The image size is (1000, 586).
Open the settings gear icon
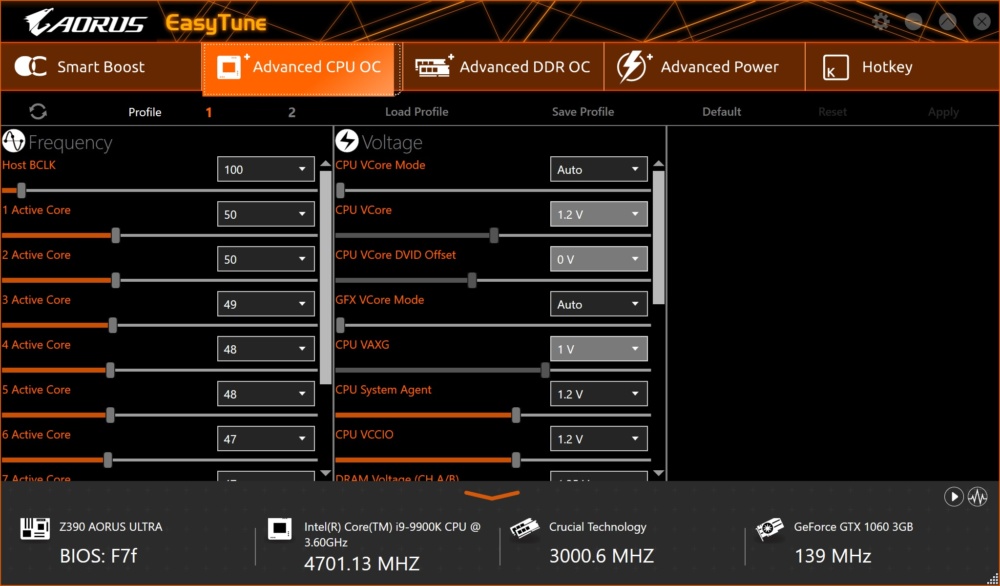coord(881,22)
